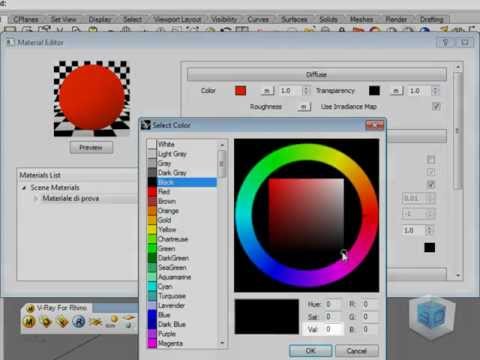
Task: Click the small M icon beside V-Ray For Rhino title
Action: 30,308
